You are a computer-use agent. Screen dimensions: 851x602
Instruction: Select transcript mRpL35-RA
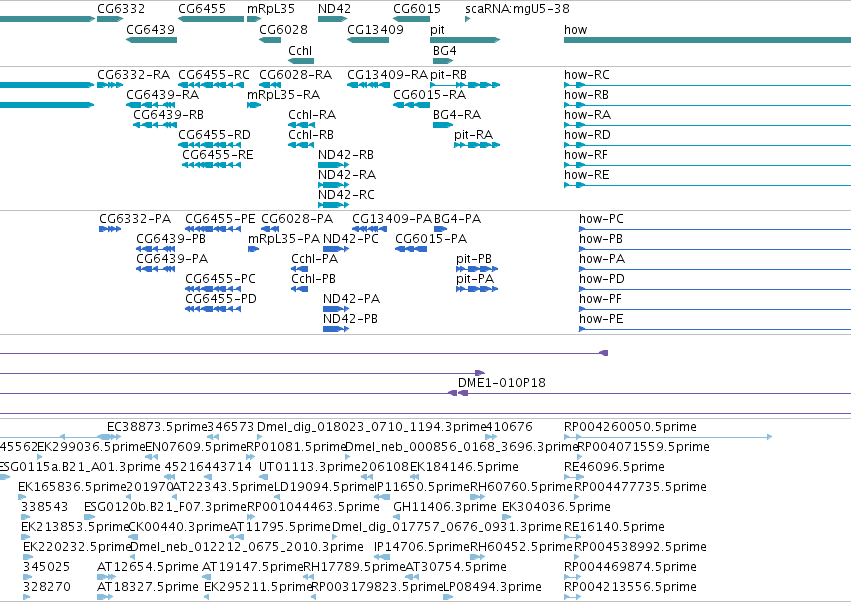283,94
